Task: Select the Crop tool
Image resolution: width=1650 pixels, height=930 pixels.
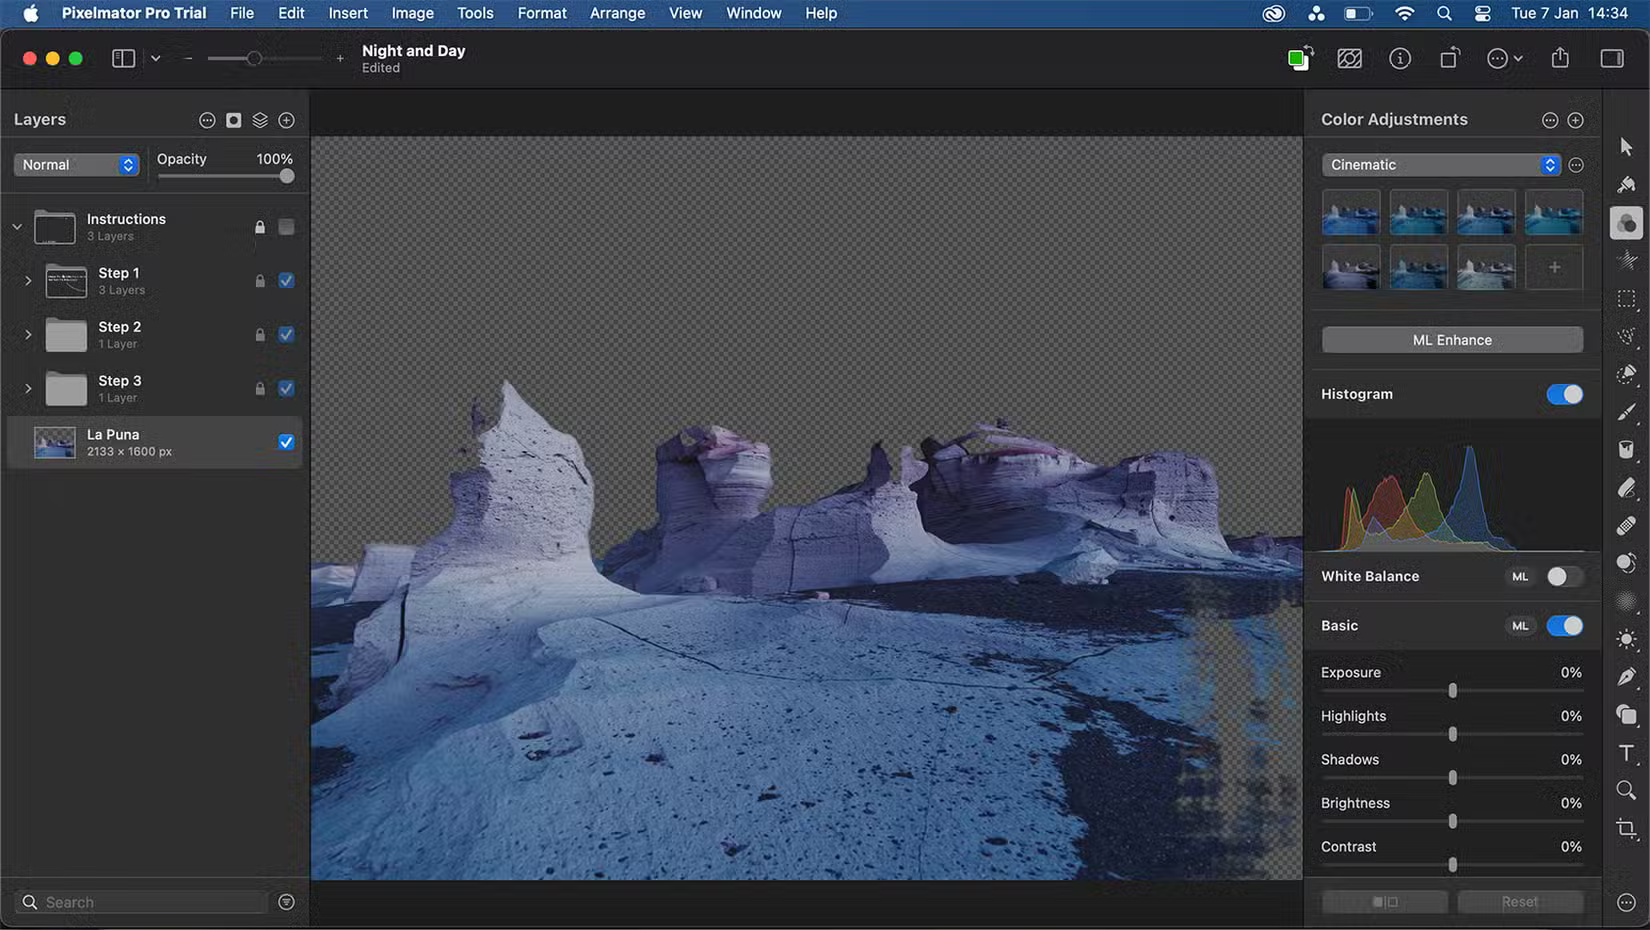Action: (x=1626, y=828)
